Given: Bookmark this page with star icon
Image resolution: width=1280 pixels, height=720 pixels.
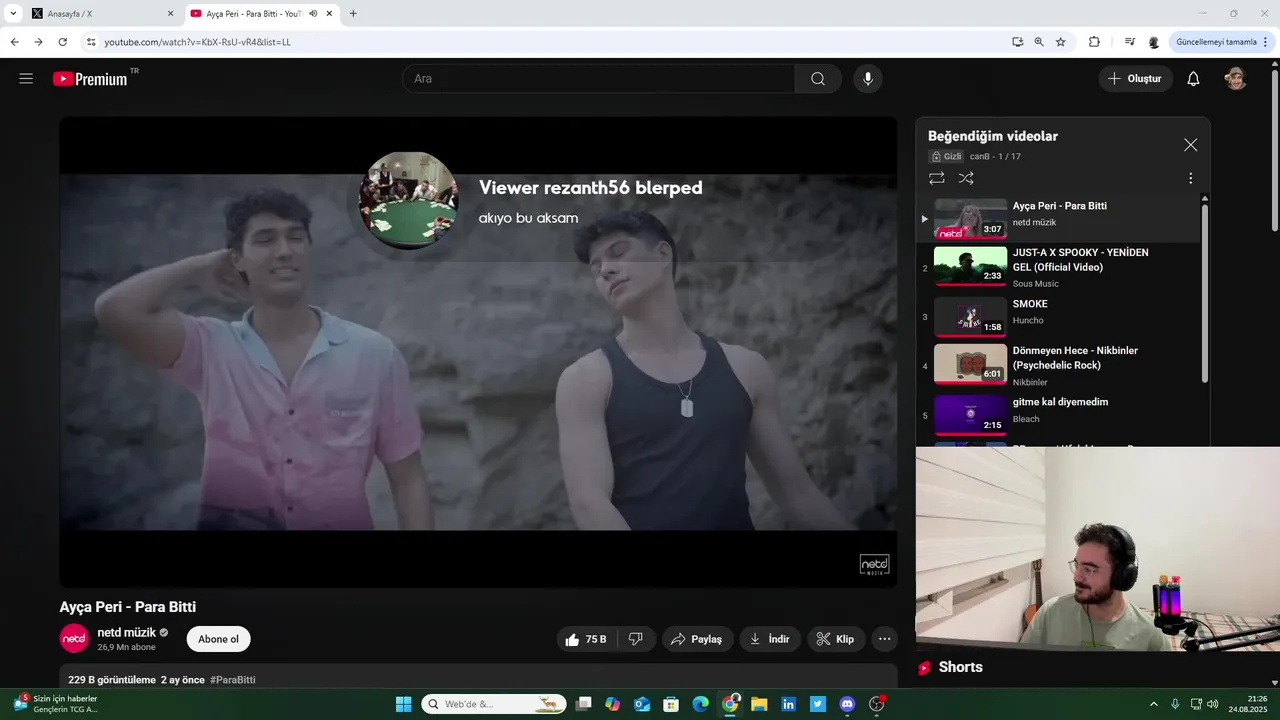Looking at the screenshot, I should 1061,42.
